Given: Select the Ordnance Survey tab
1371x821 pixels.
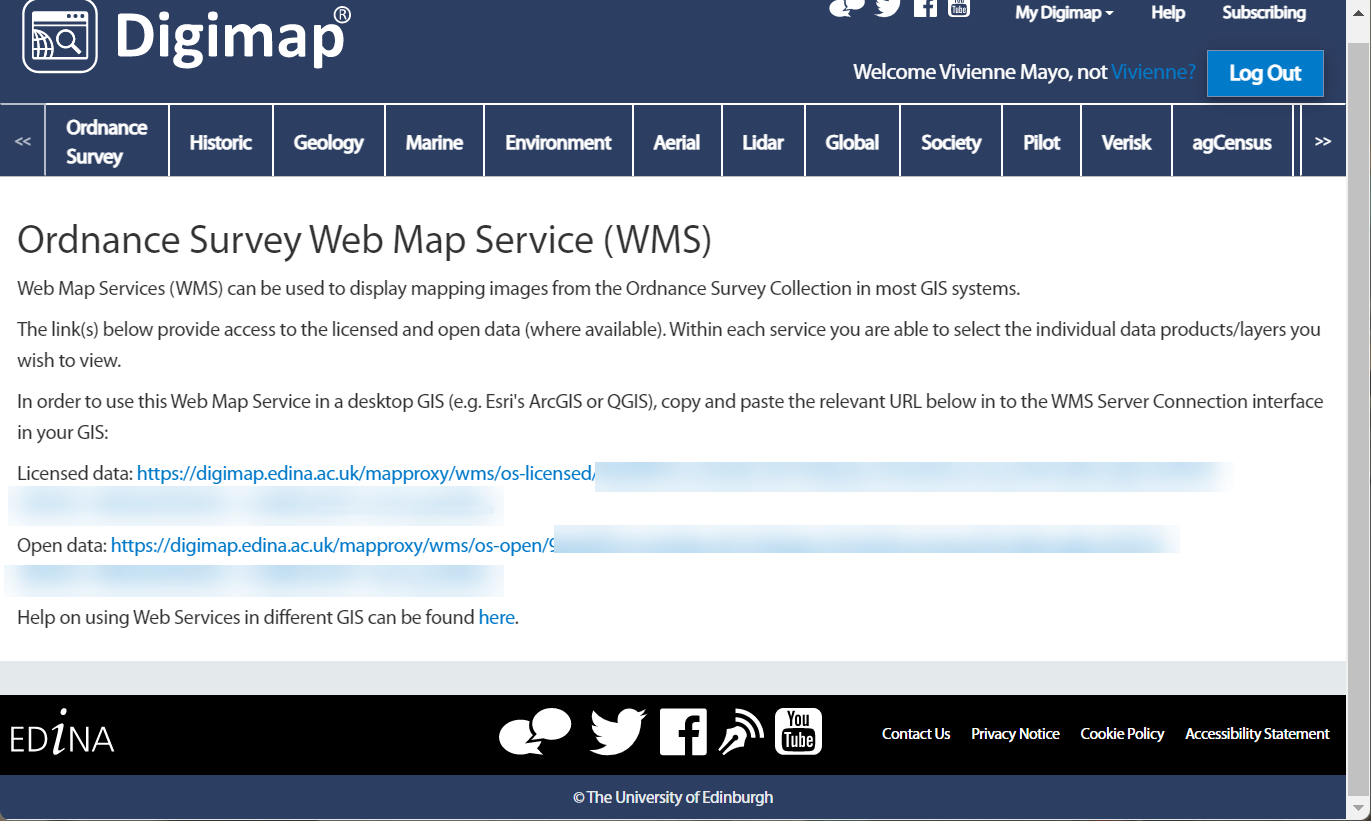Looking at the screenshot, I should (x=107, y=141).
